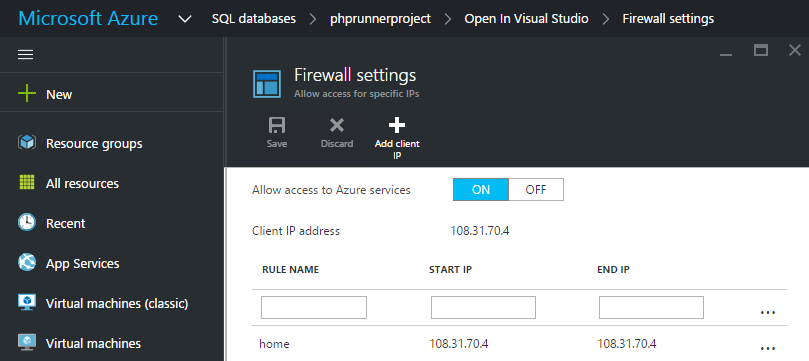Open the Open In Visual Studio breadcrumb
The width and height of the screenshot is (809, 361).
[x=526, y=19]
